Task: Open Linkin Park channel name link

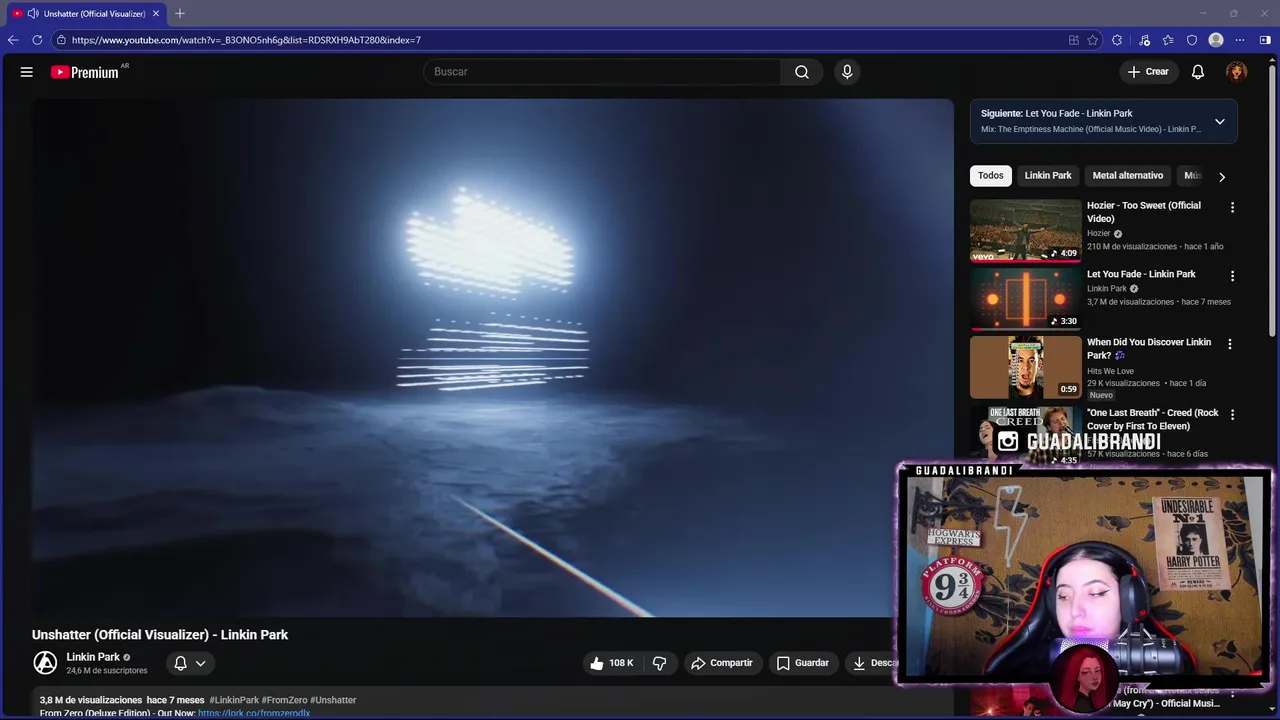Action: [93, 657]
